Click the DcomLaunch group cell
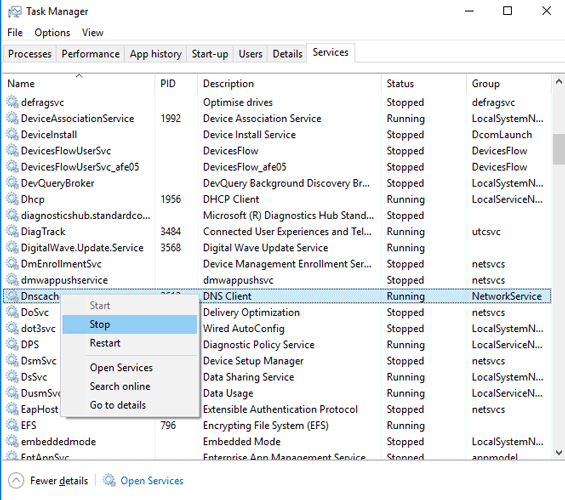Viewport: 565px width, 500px height. coord(502,135)
